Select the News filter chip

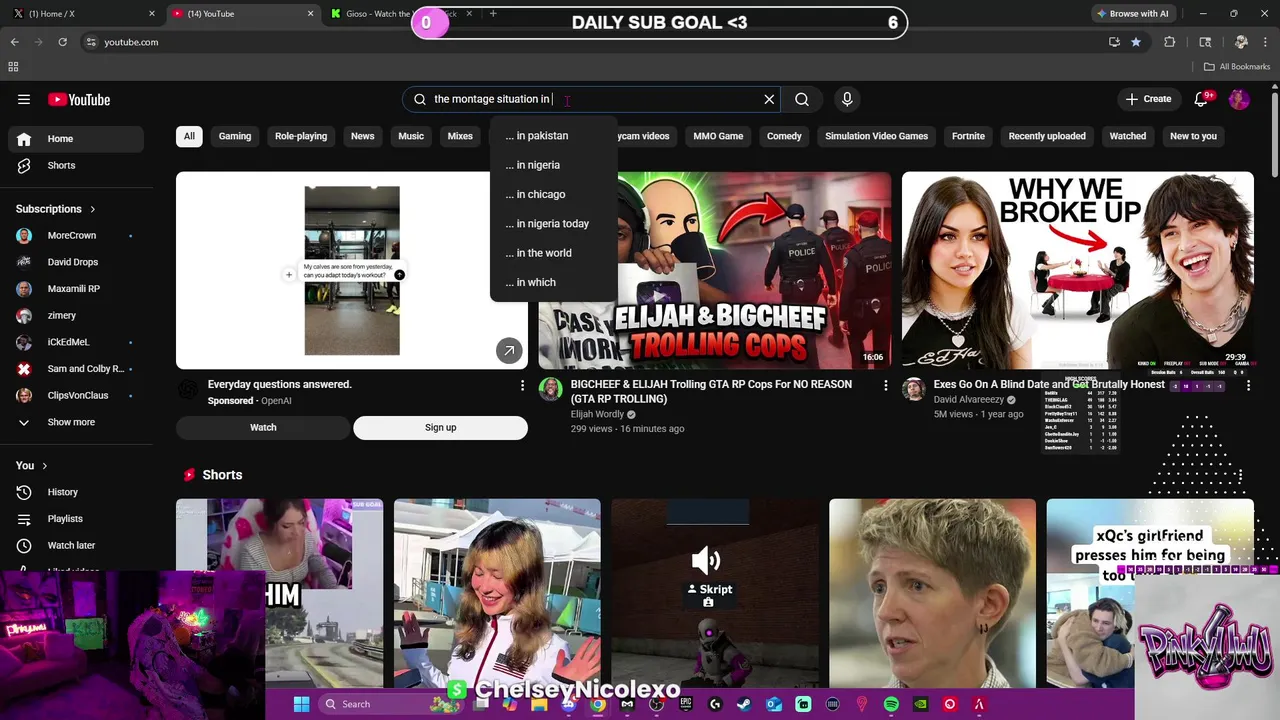click(363, 136)
